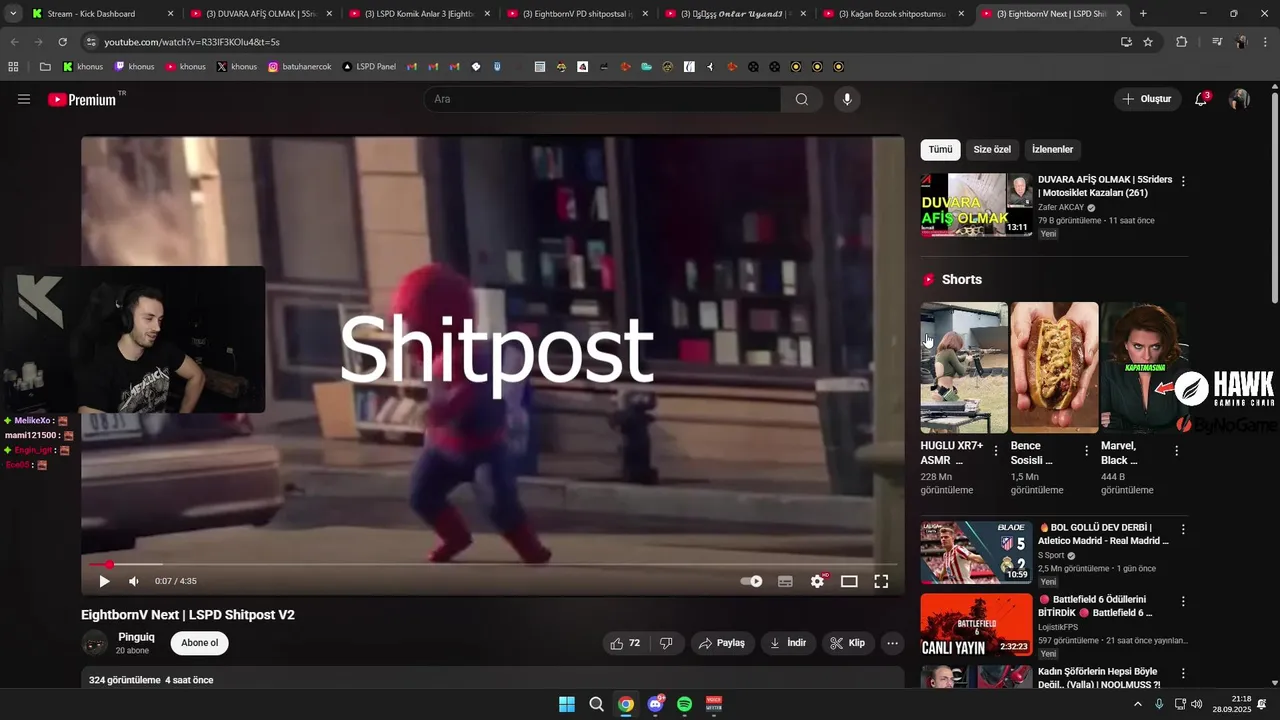Dislike the video
1280x720 pixels.
click(666, 643)
